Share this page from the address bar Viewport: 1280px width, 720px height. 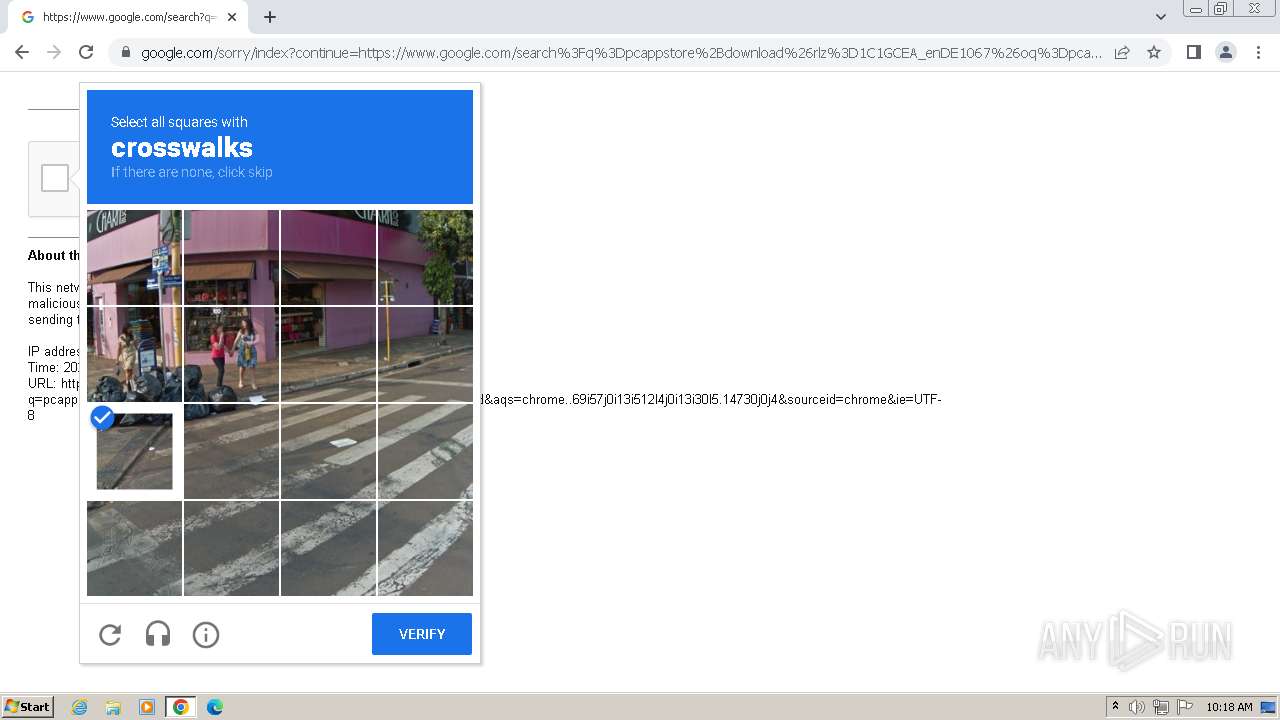[1122, 52]
